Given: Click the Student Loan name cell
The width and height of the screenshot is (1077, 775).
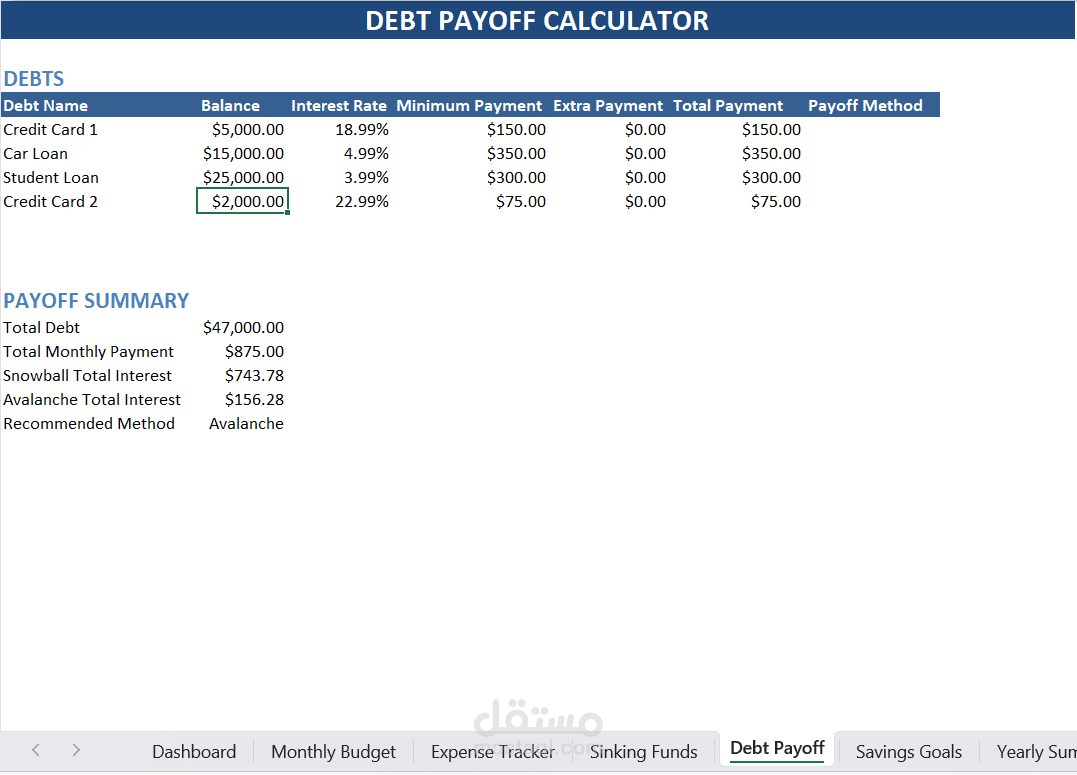Looking at the screenshot, I should coord(51,178).
